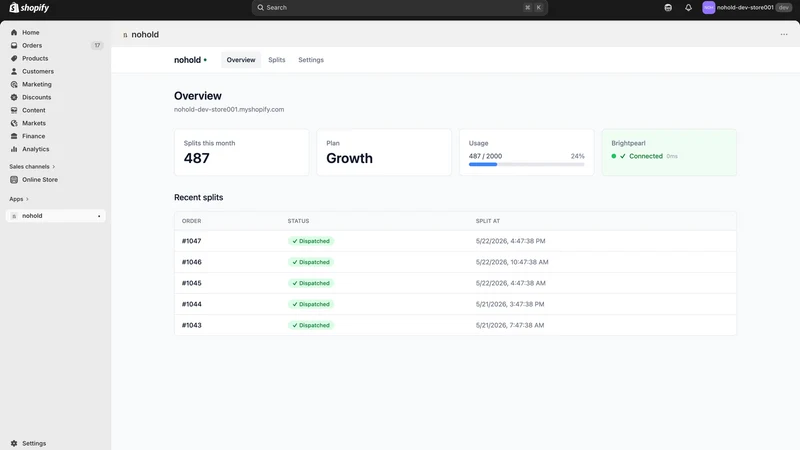Click the Orders count badge 17
The height and width of the screenshot is (450, 800).
pos(97,45)
